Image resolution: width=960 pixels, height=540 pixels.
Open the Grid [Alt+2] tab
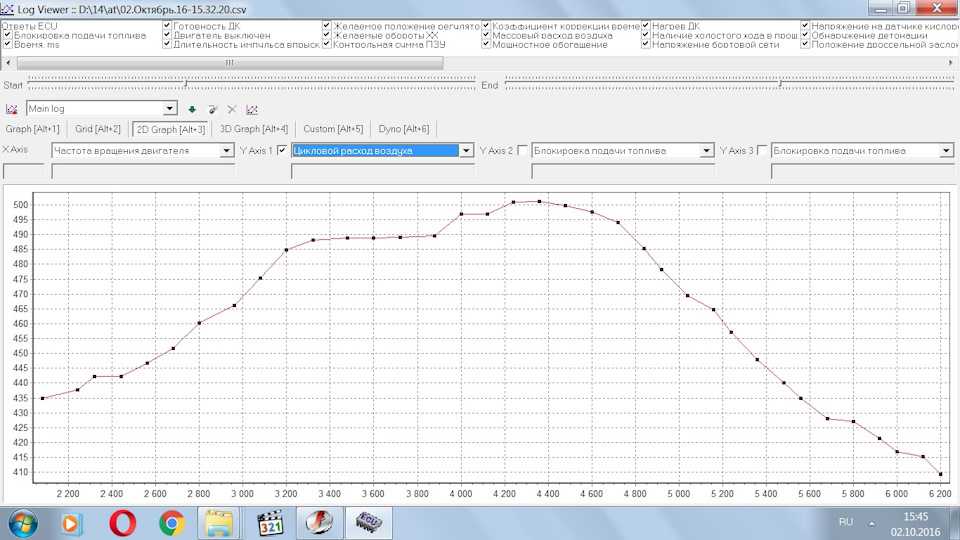(x=98, y=129)
